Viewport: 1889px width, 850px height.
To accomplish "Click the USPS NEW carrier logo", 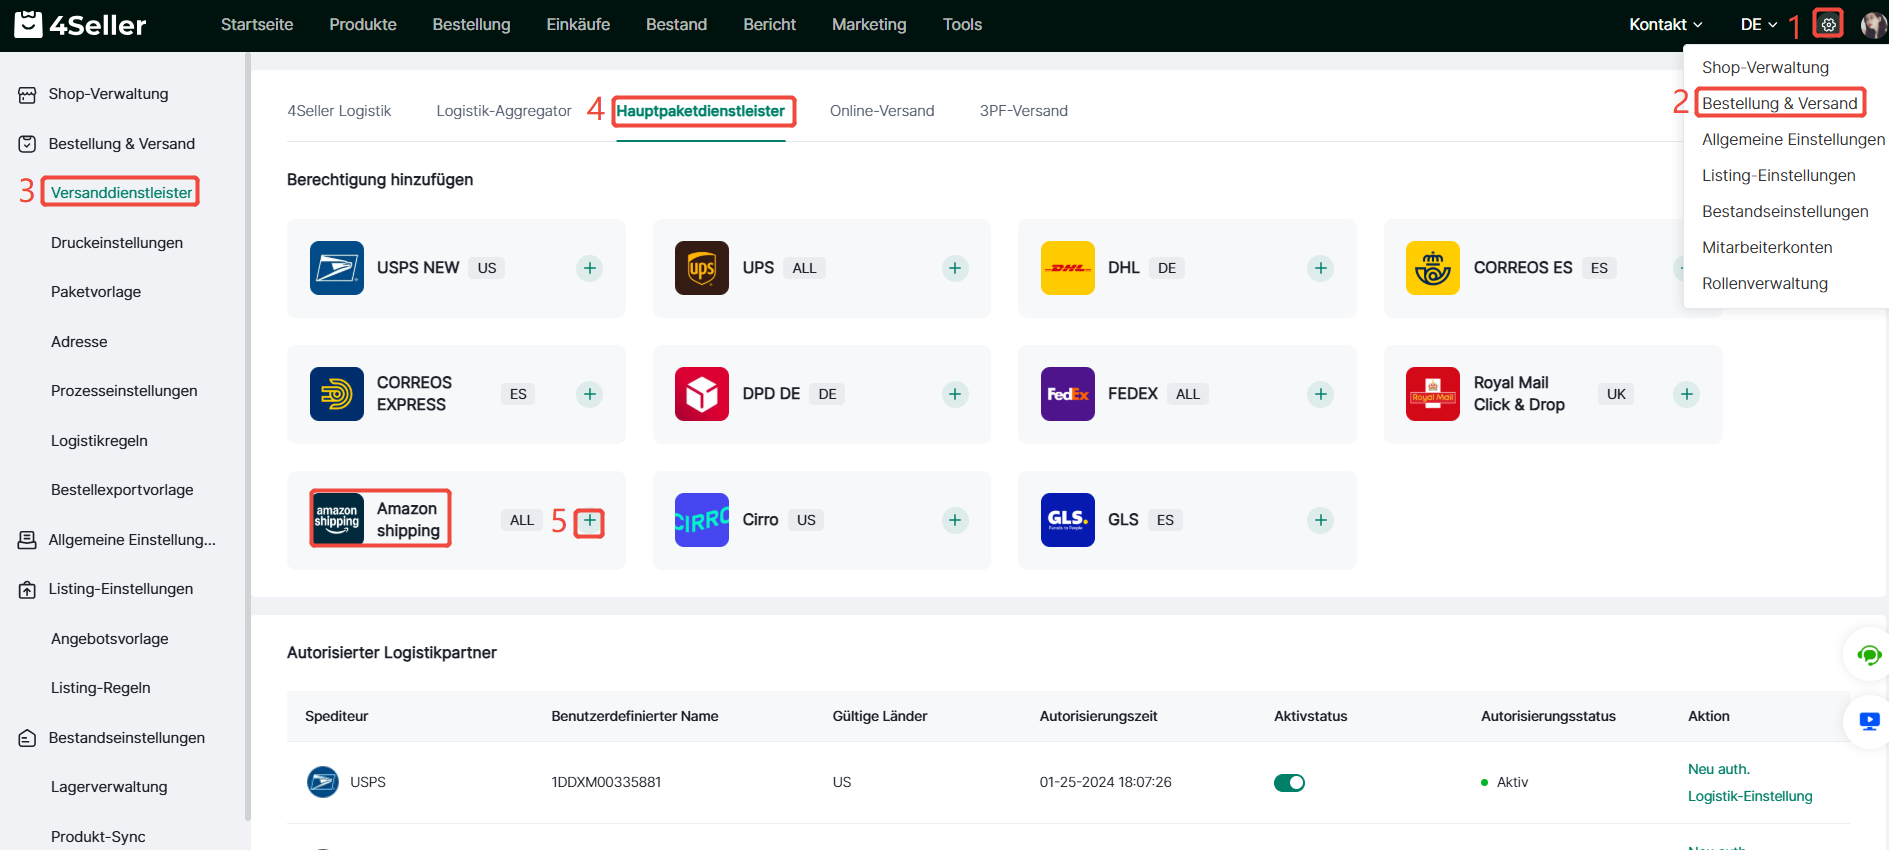I will [x=337, y=268].
